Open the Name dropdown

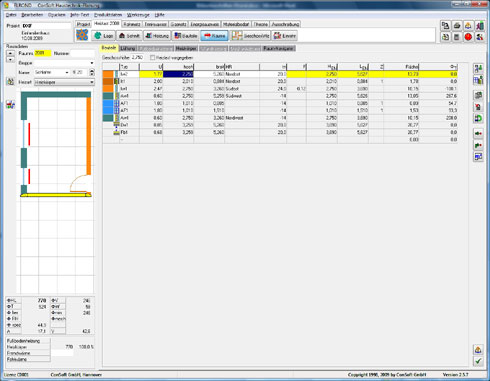pyautogui.click(x=67, y=72)
